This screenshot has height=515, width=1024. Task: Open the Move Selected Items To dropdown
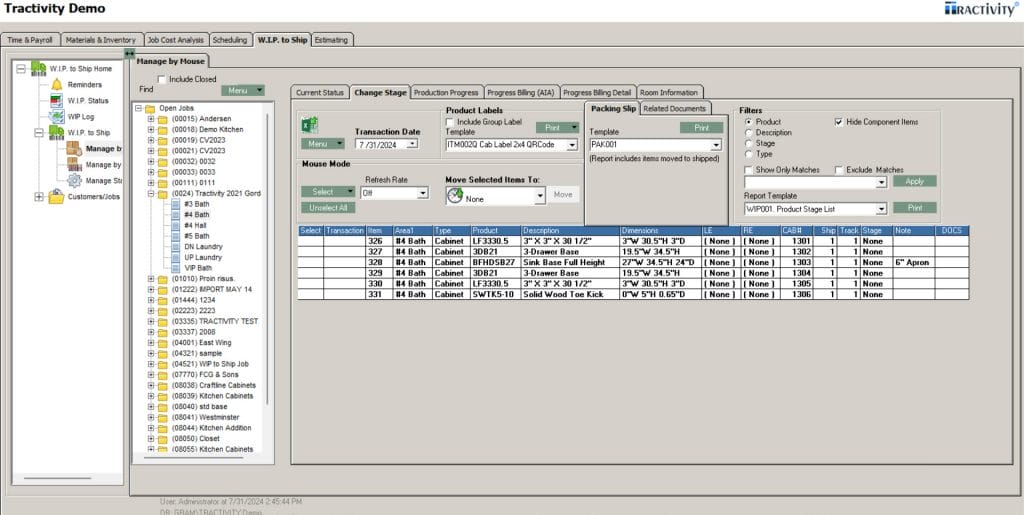click(540, 196)
